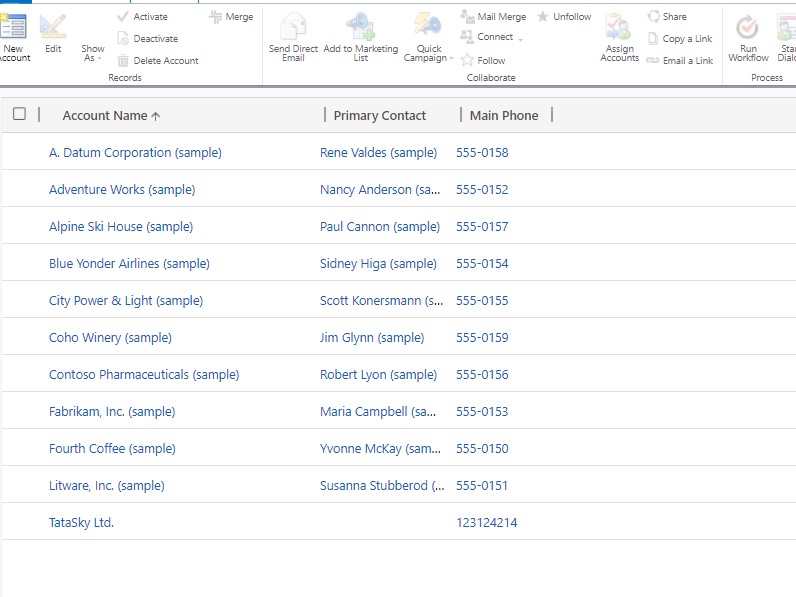Click Delete Account trash icon
796x597 pixels.
click(123, 61)
